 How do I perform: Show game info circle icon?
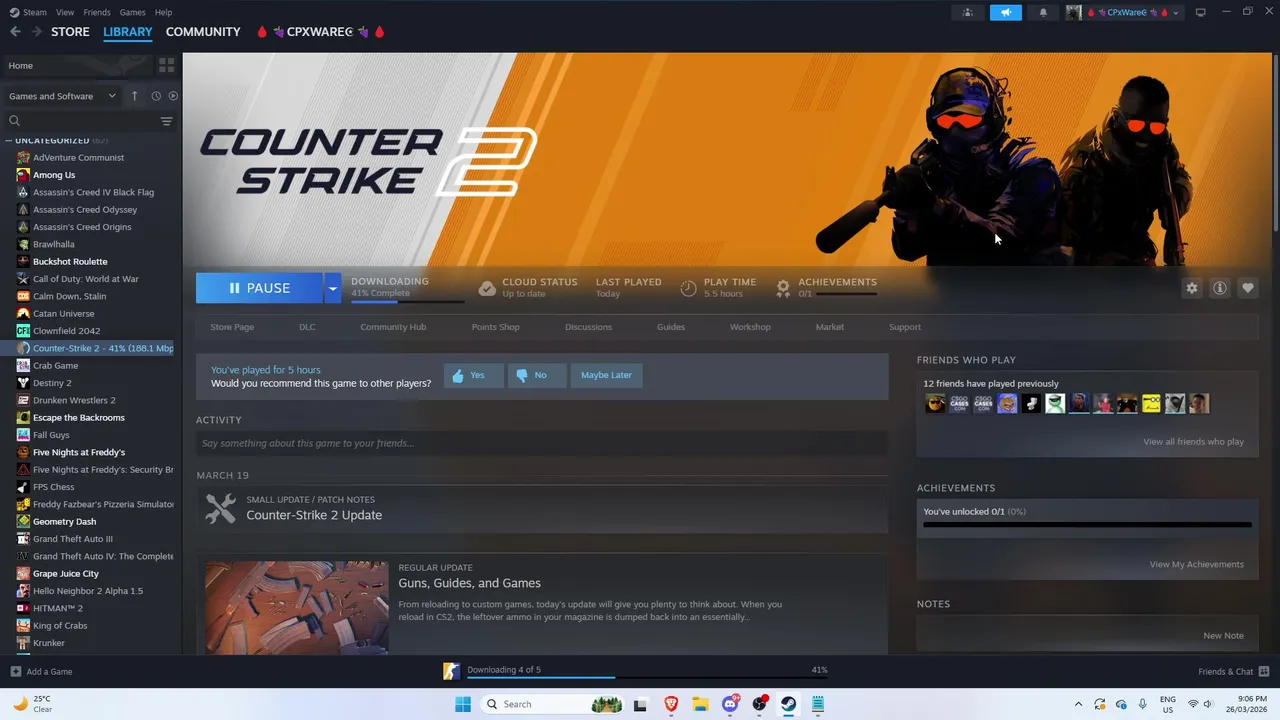[1220, 288]
